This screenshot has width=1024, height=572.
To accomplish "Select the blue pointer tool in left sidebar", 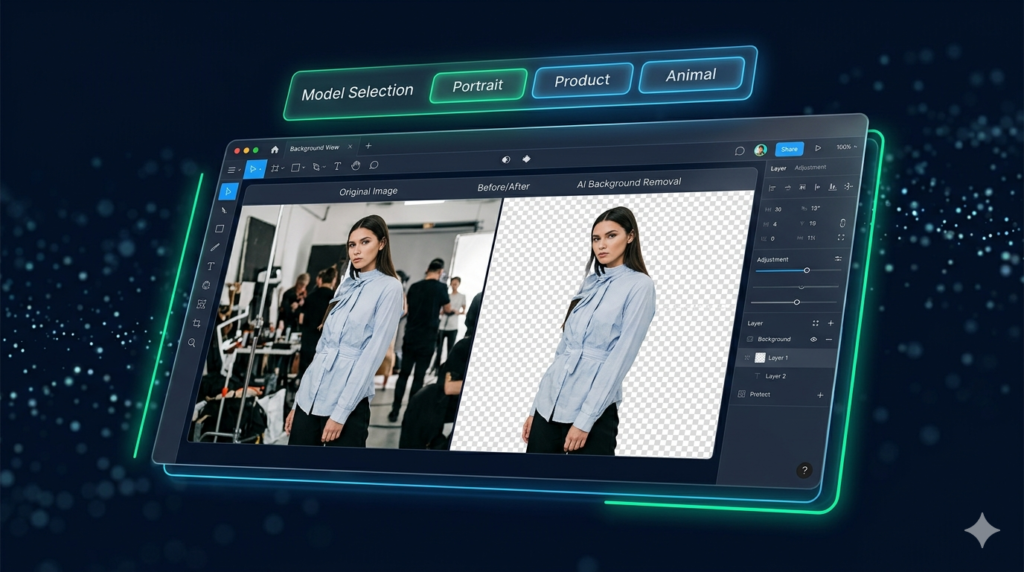I will point(228,191).
